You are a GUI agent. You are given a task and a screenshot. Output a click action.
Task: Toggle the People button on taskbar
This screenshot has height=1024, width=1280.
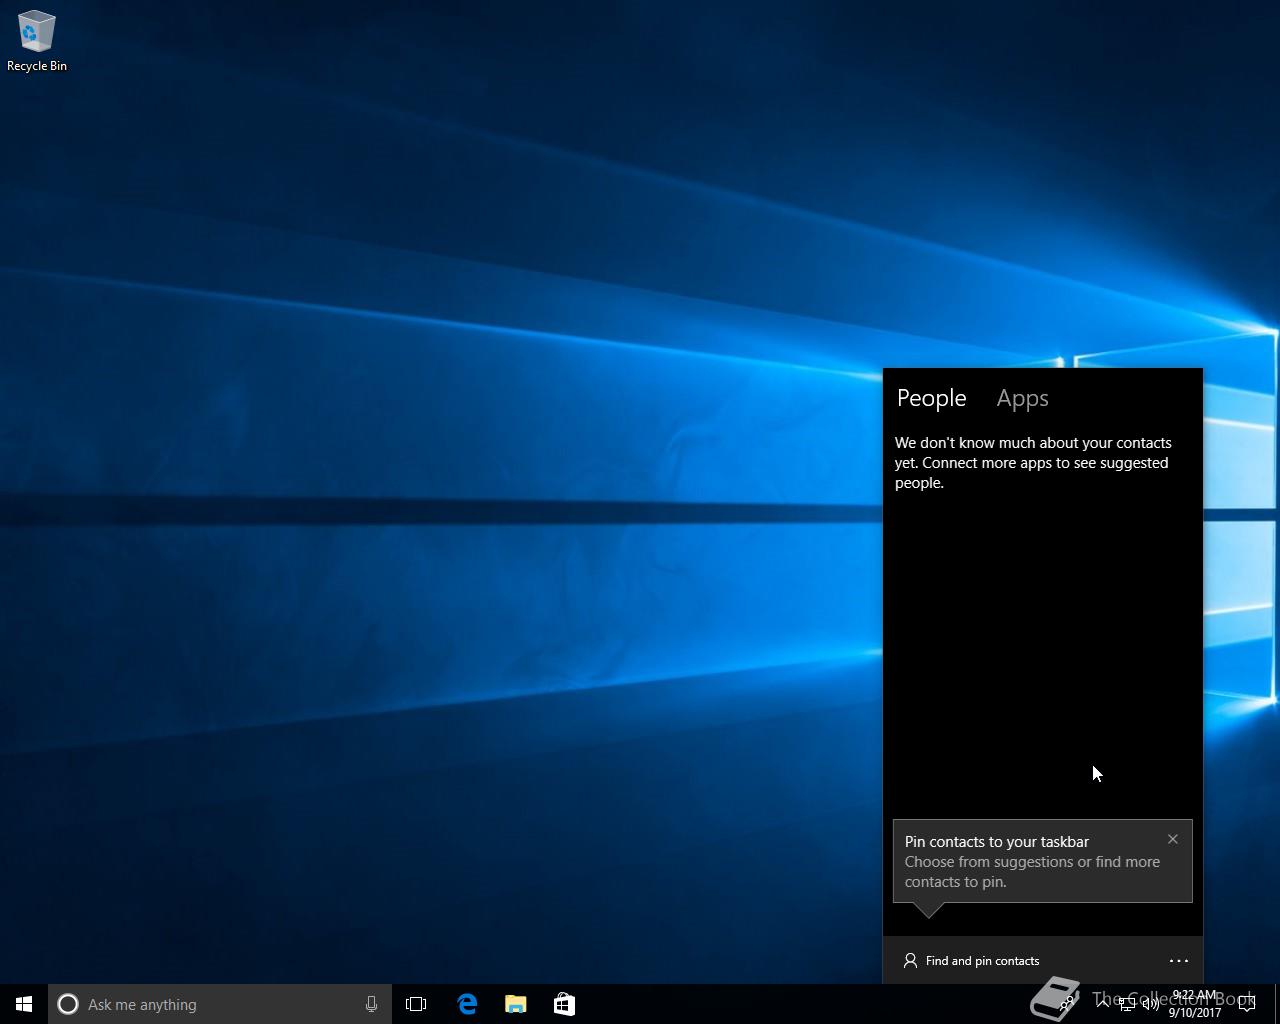point(1067,1004)
